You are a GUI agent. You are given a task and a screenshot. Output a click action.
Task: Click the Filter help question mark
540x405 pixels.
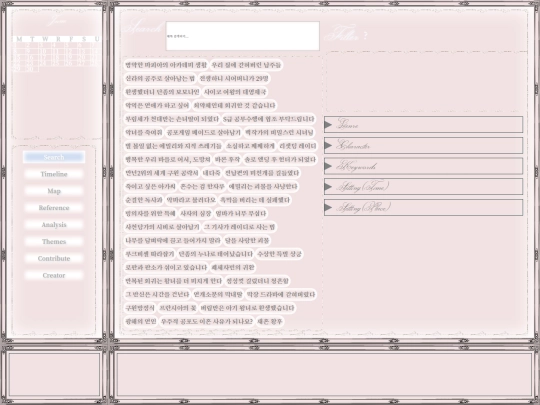pyautogui.click(x=365, y=35)
